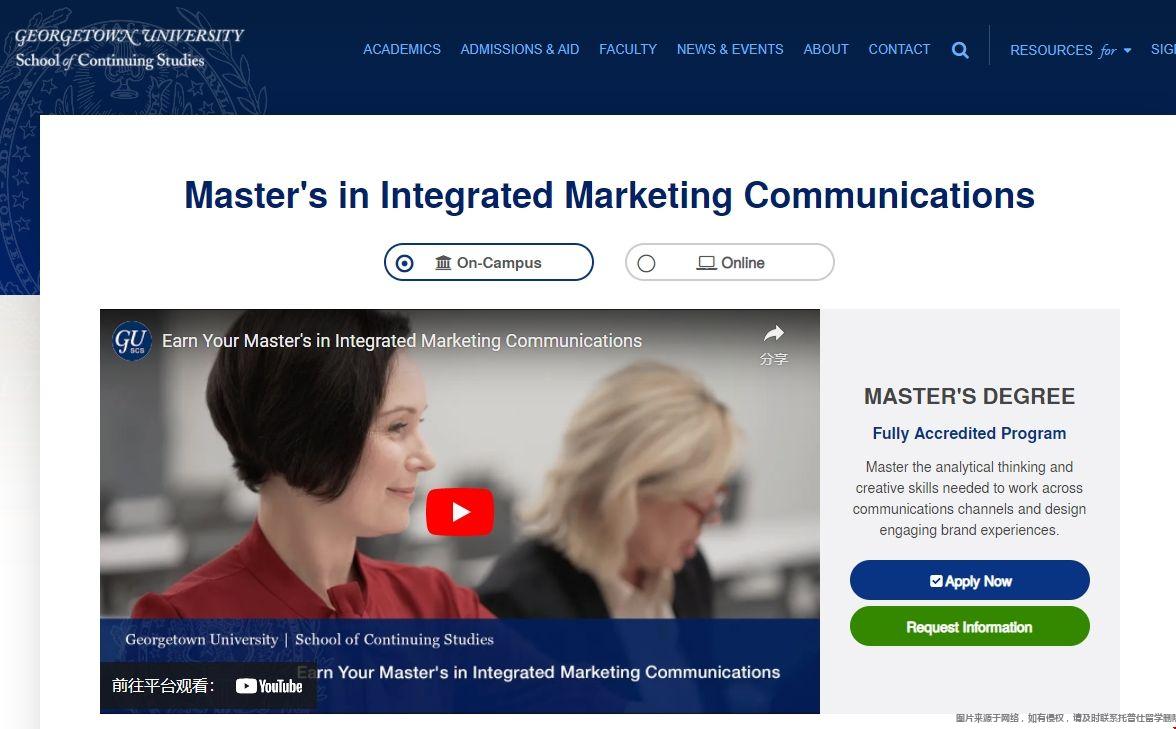Click the Fully Accredited Program heading

969,434
